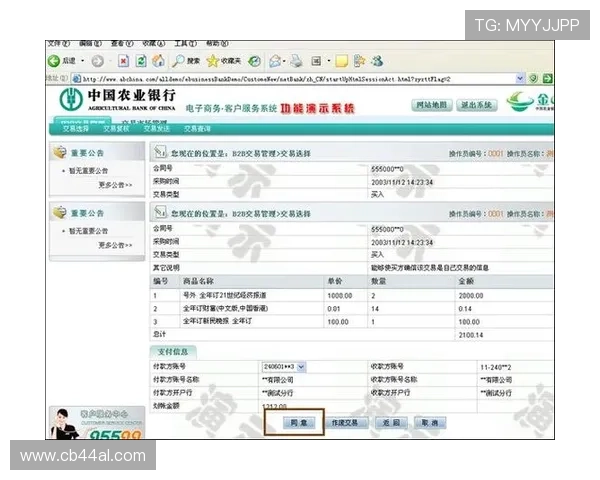Click the upper 重要公告 panel icon
Image resolution: width=600 pixels, height=480 pixels.
[x=60, y=152]
